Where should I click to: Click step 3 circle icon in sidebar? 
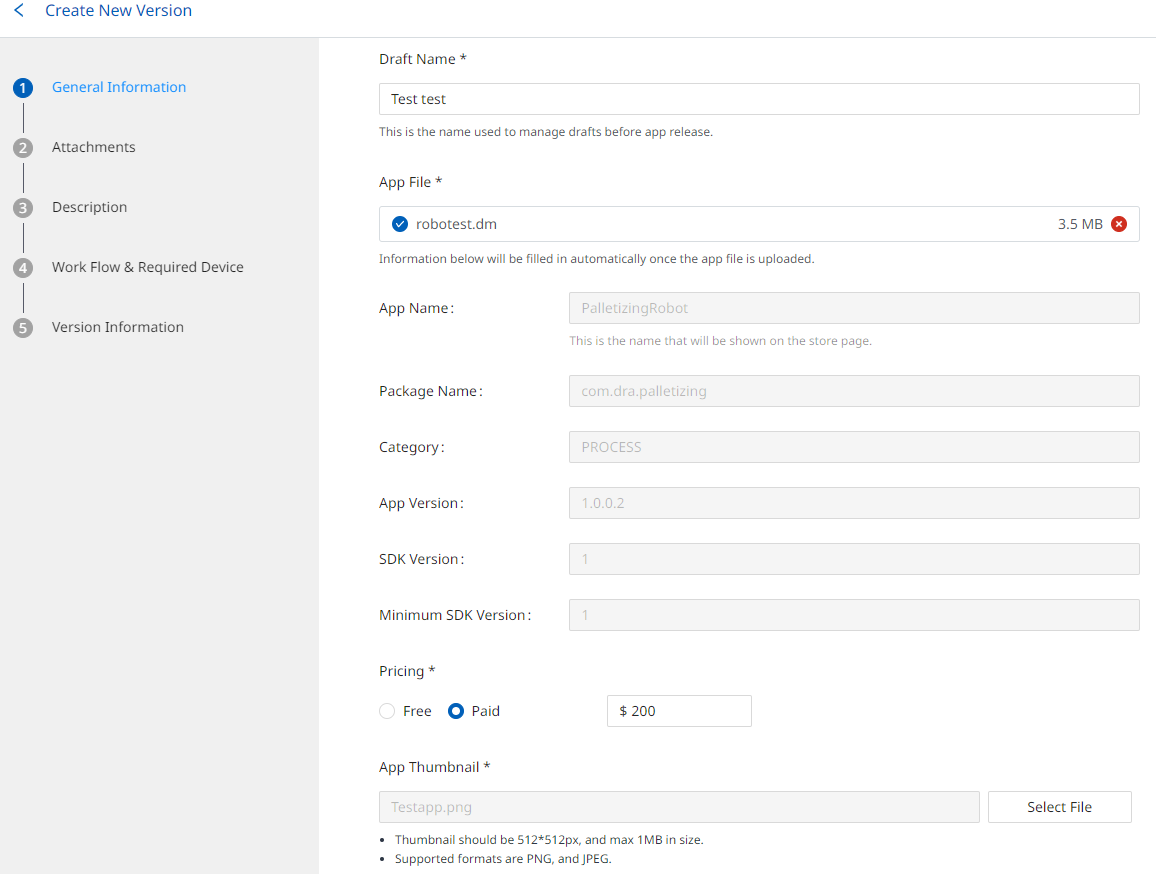[23, 208]
